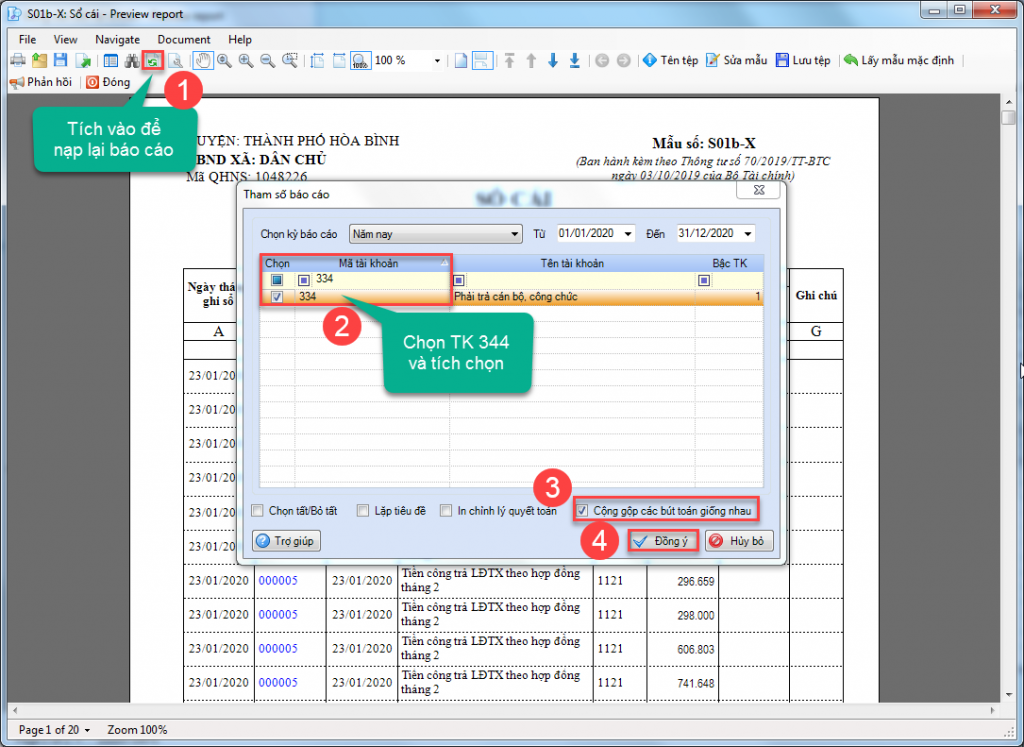
Task: Open the Từ start date picker dropdown
Action: 627,234
